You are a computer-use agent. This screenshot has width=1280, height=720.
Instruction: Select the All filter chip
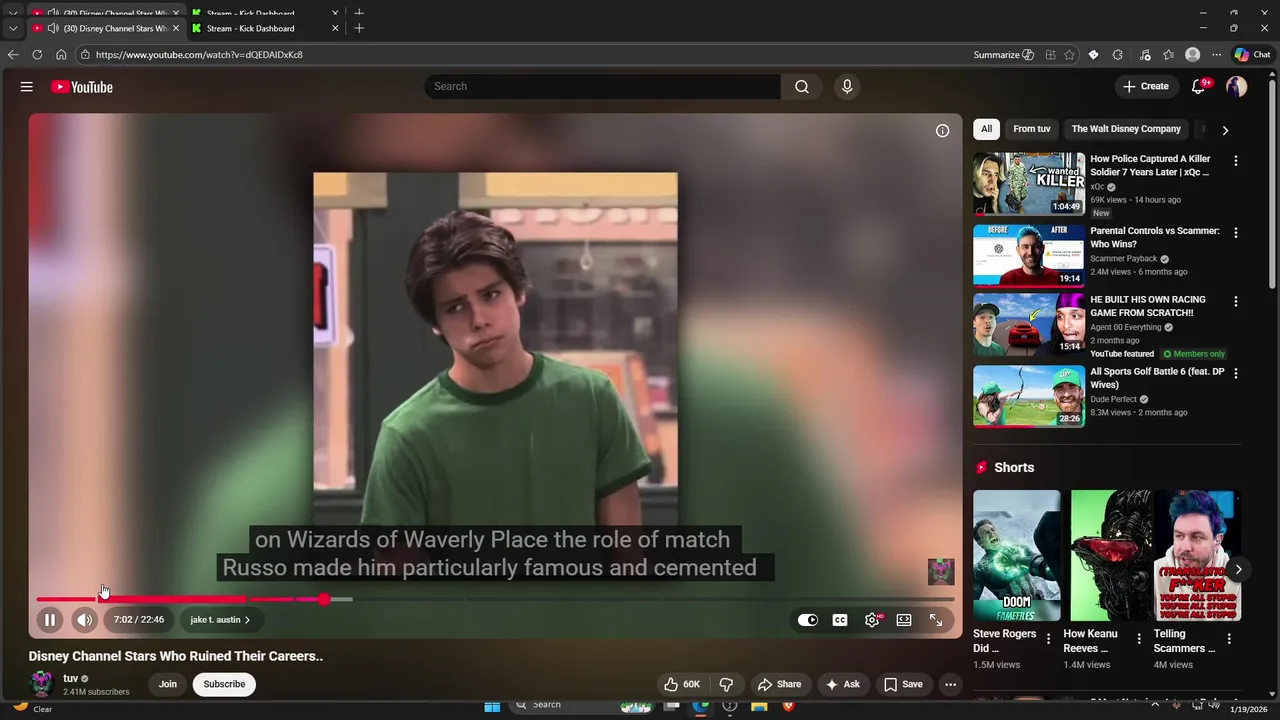[x=986, y=129]
